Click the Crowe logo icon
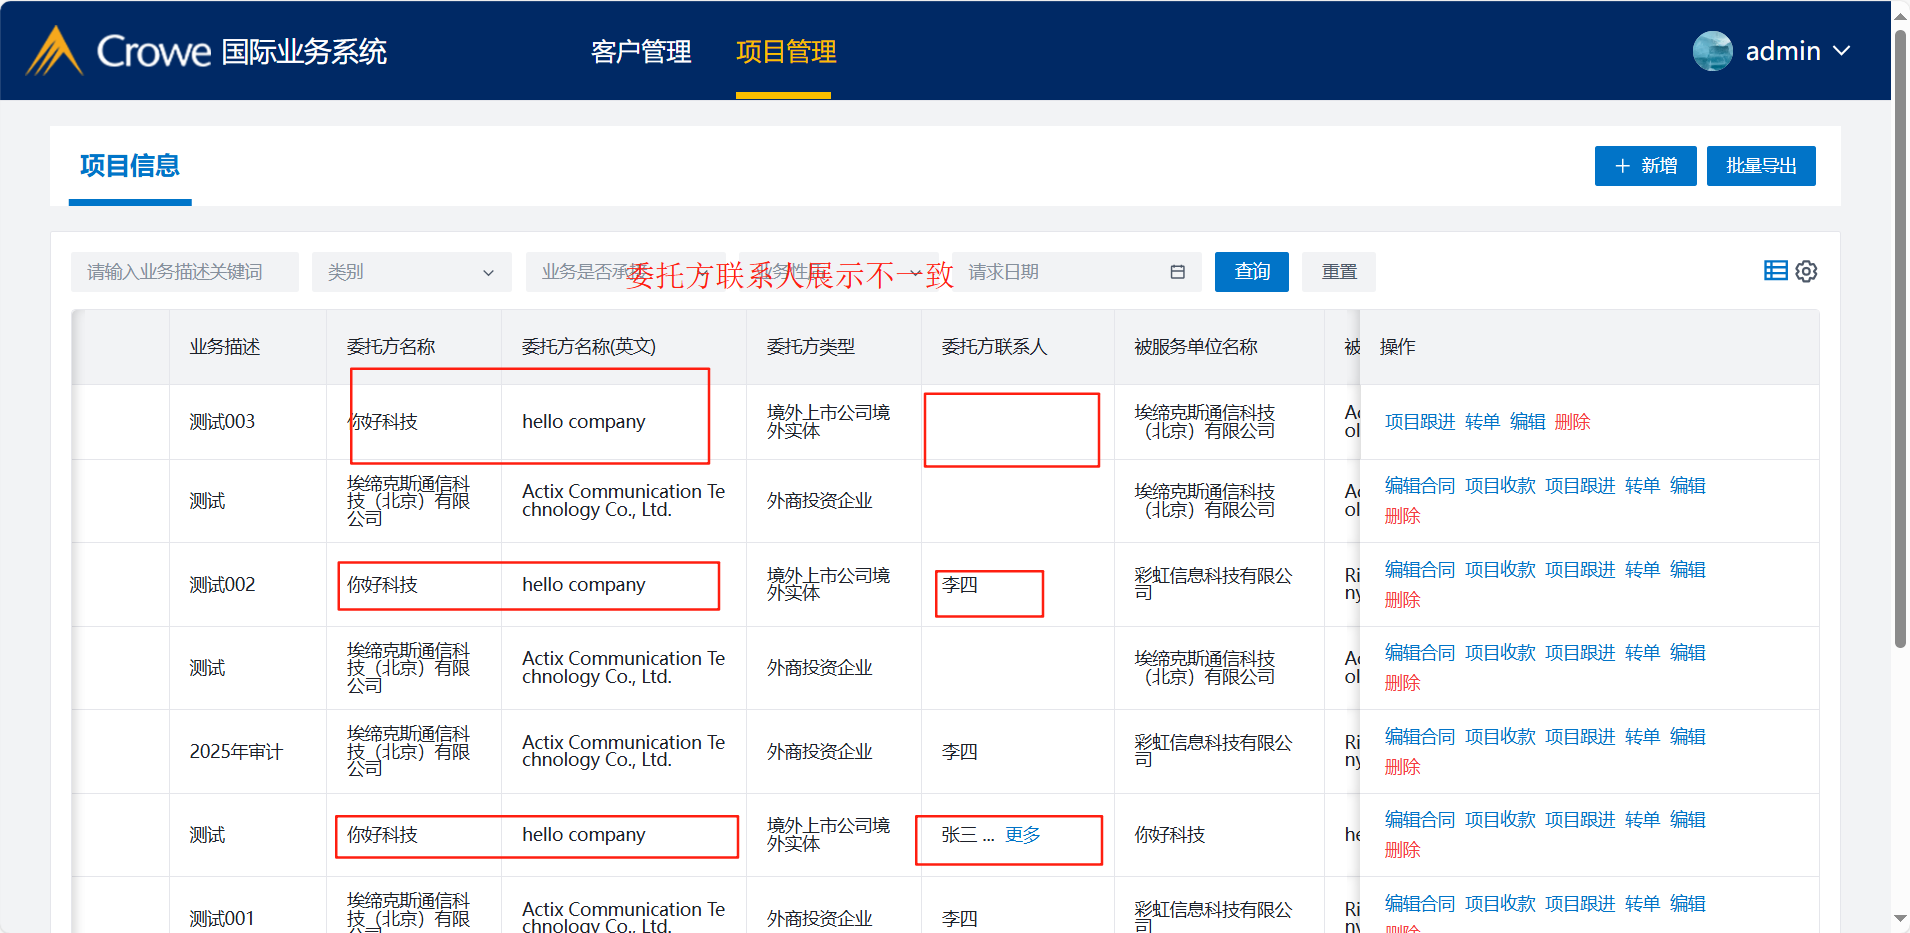 pos(54,51)
